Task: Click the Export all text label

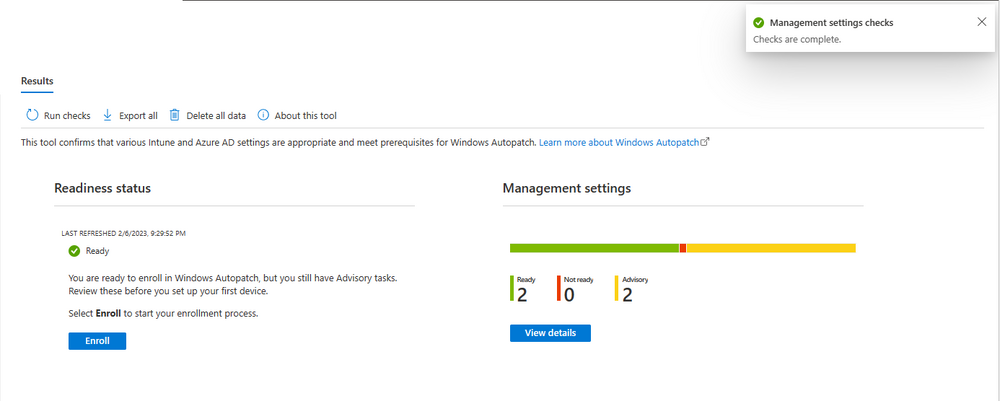Action: coord(138,116)
